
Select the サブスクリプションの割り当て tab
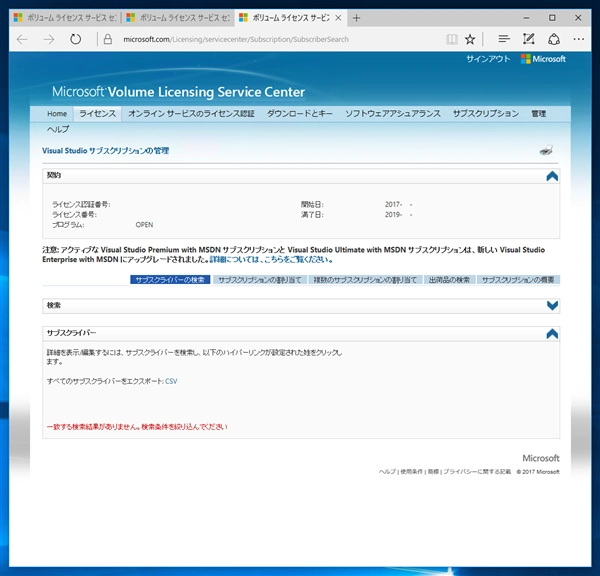point(259,280)
